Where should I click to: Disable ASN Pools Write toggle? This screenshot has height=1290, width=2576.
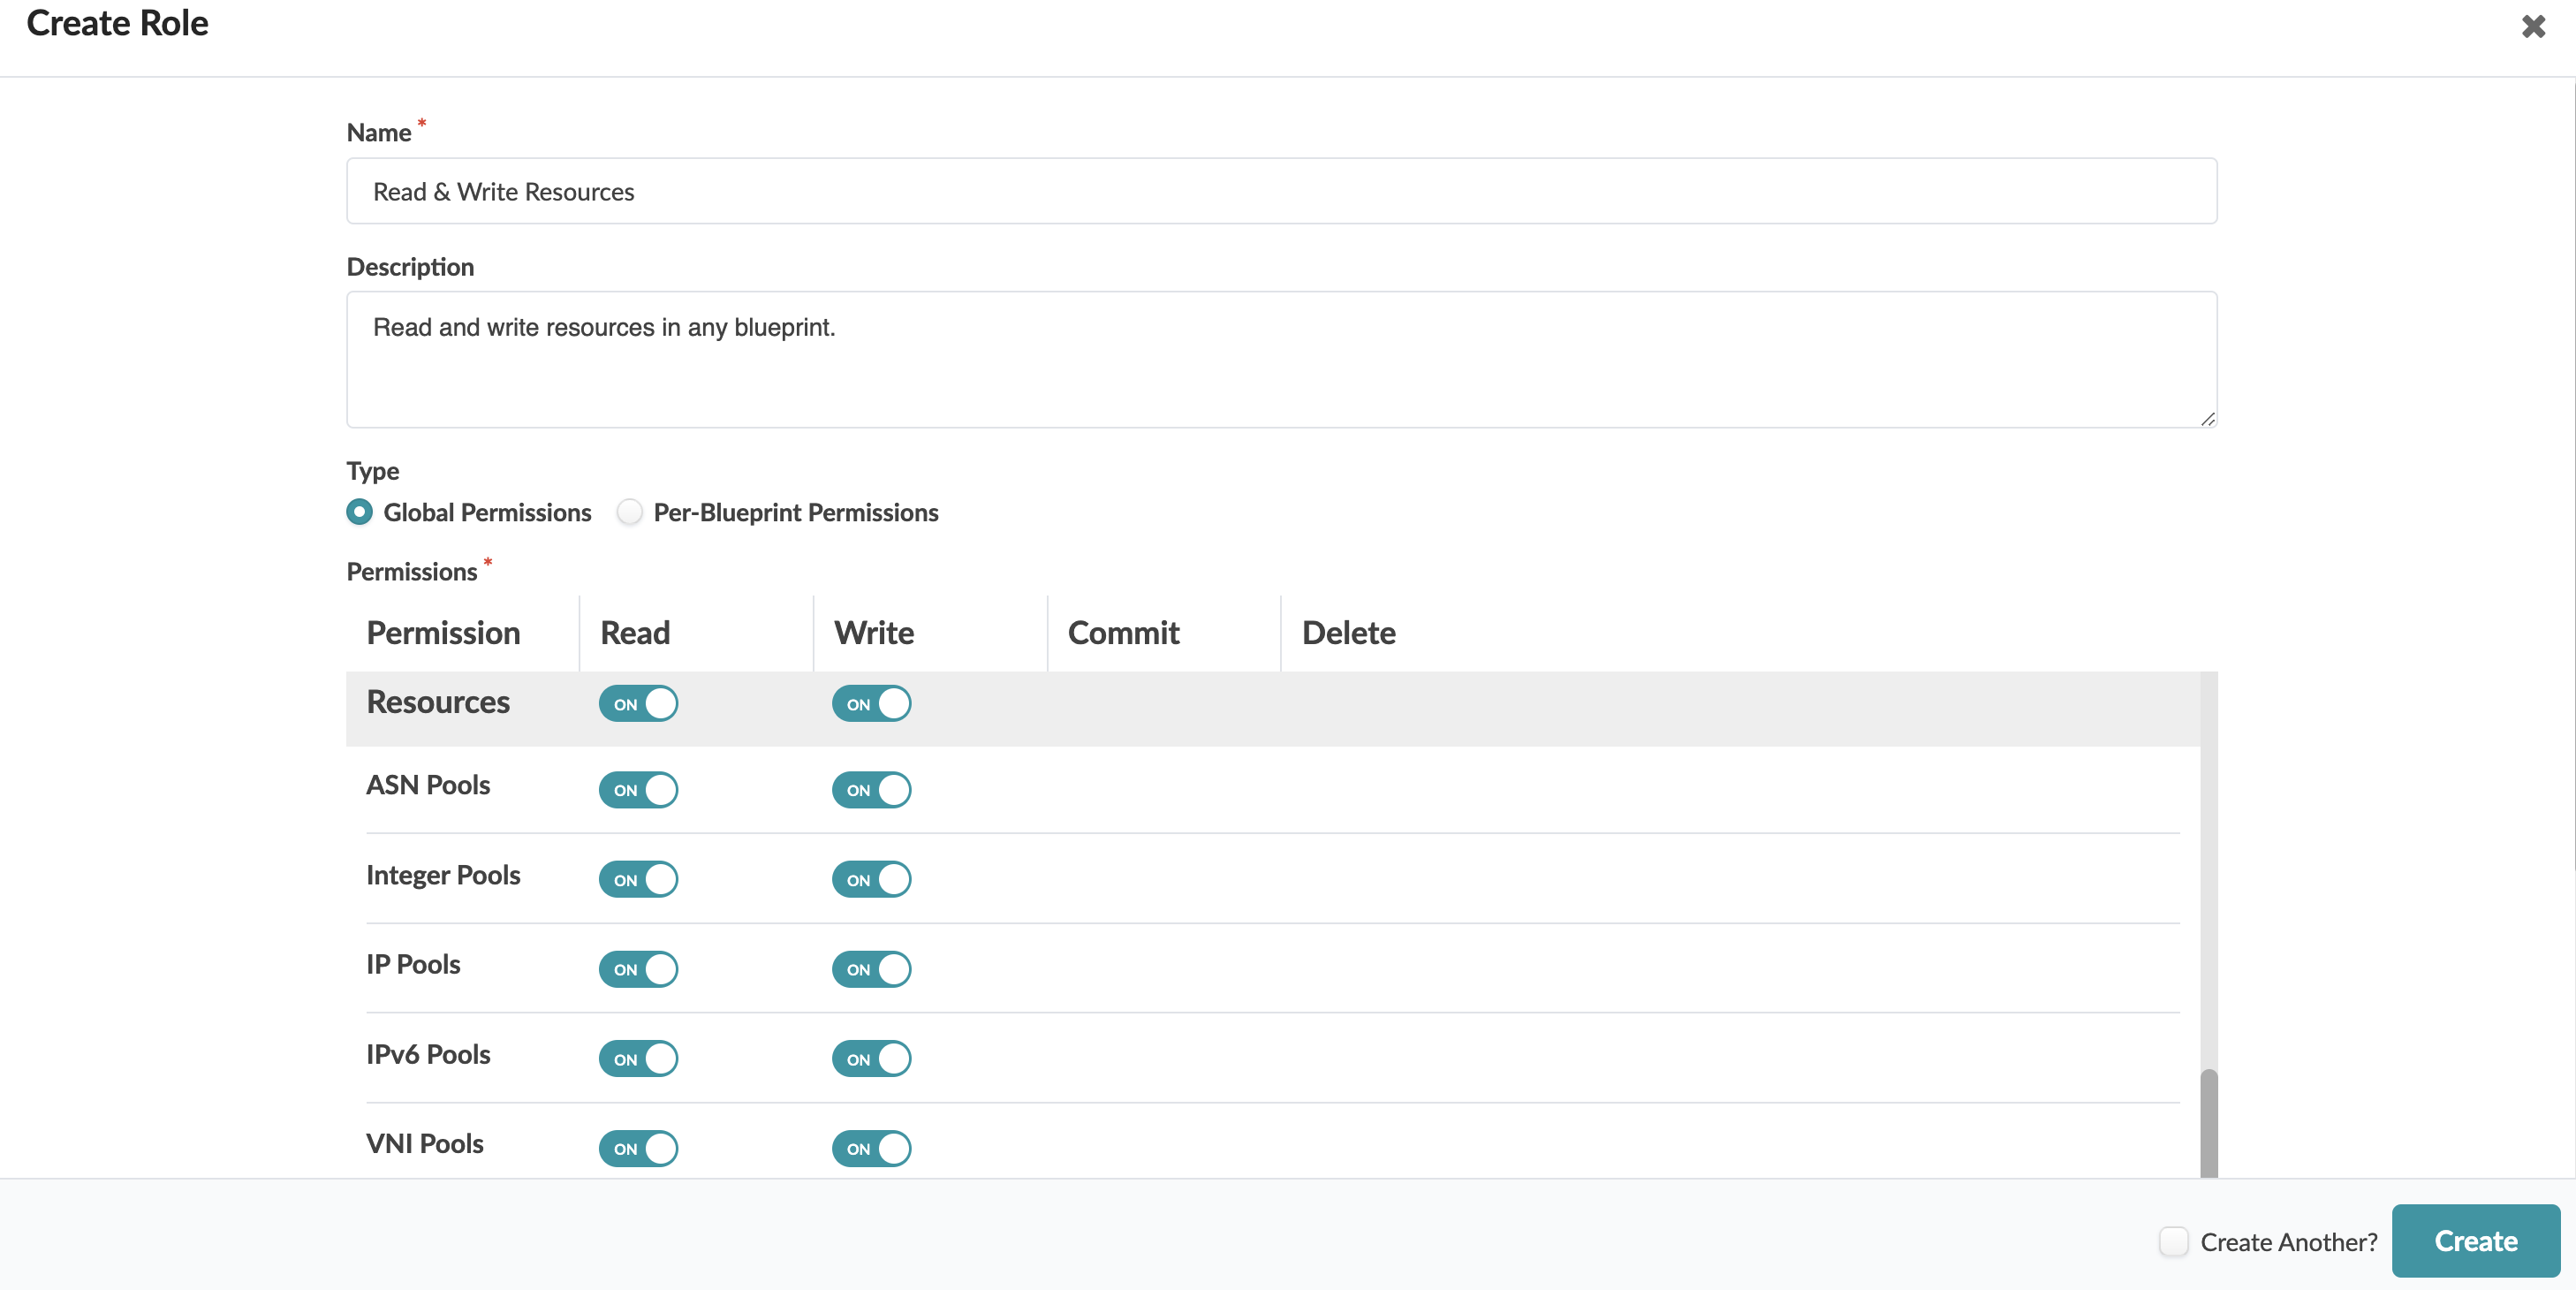click(x=871, y=789)
